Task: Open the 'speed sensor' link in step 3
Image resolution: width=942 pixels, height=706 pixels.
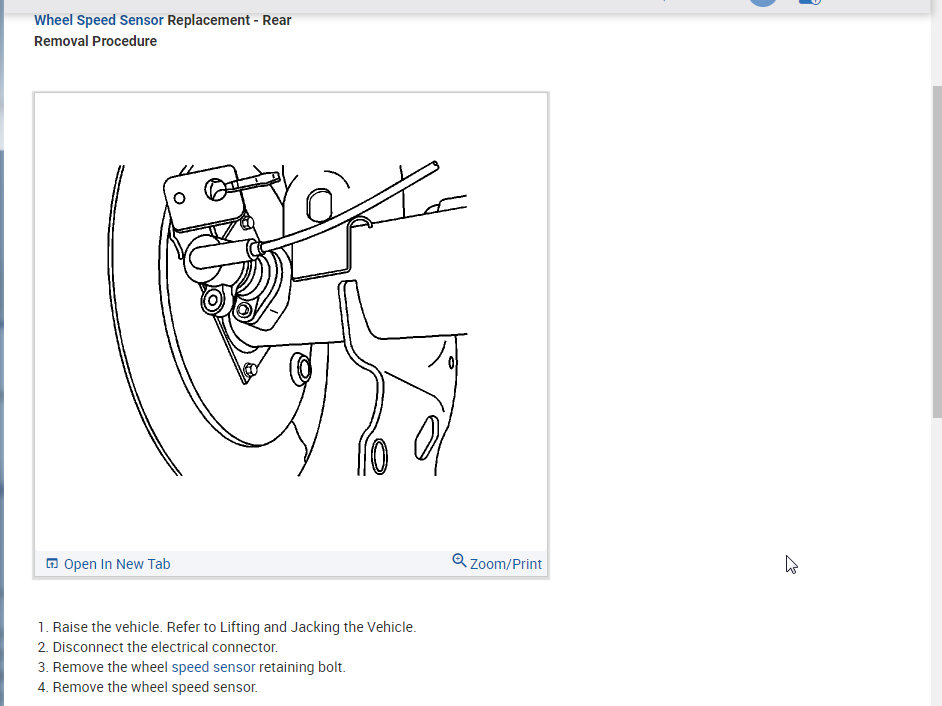Action: click(213, 667)
